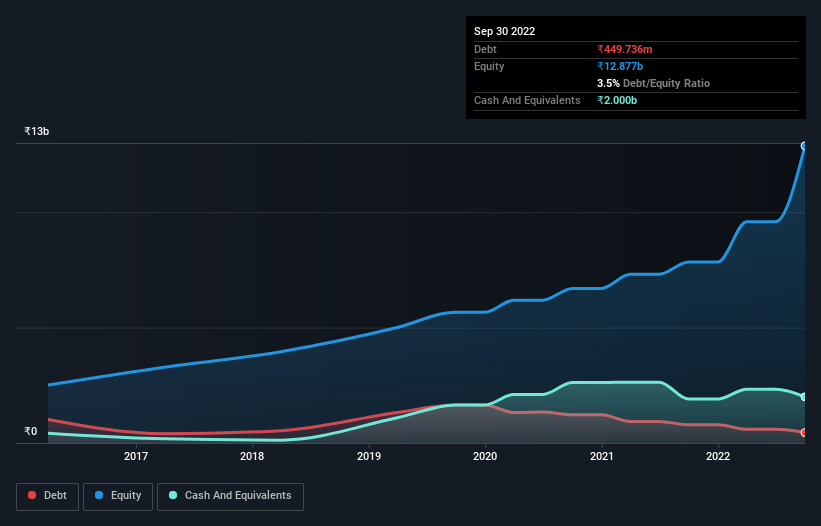Screen dimensions: 821x526
Task: Click the ₹13b y-axis label
Action: click(37, 131)
